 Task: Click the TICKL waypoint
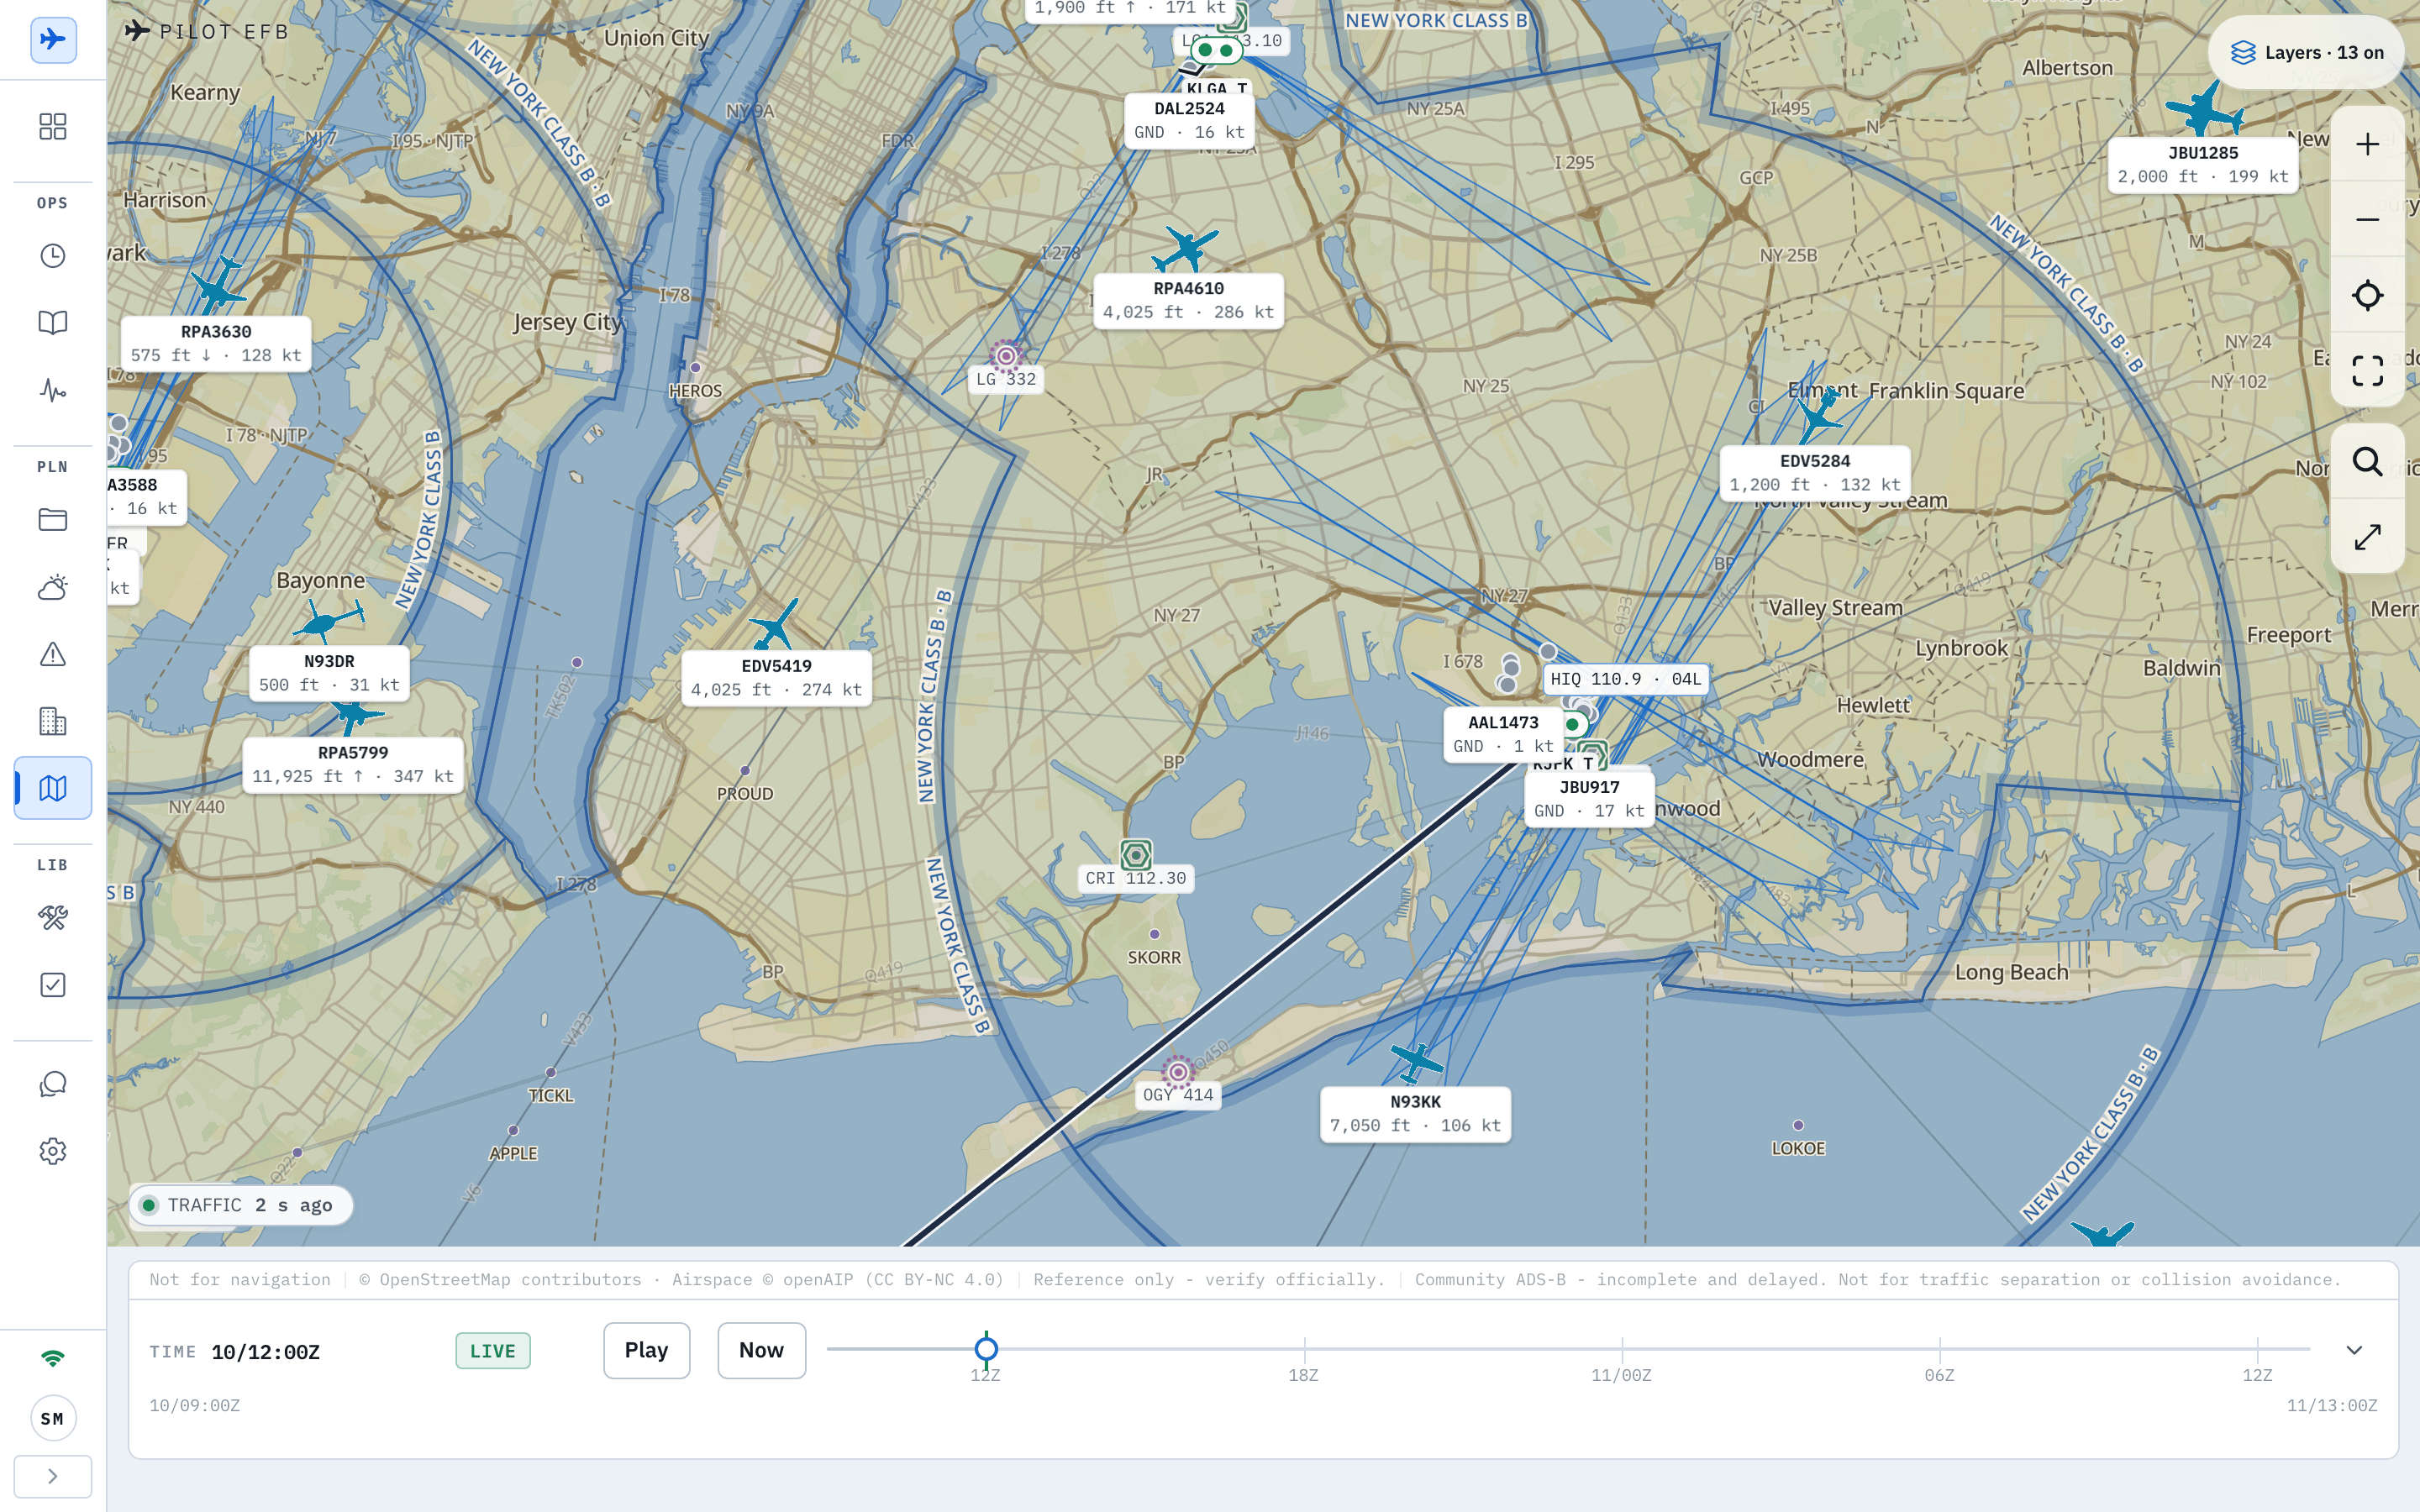coord(551,1073)
